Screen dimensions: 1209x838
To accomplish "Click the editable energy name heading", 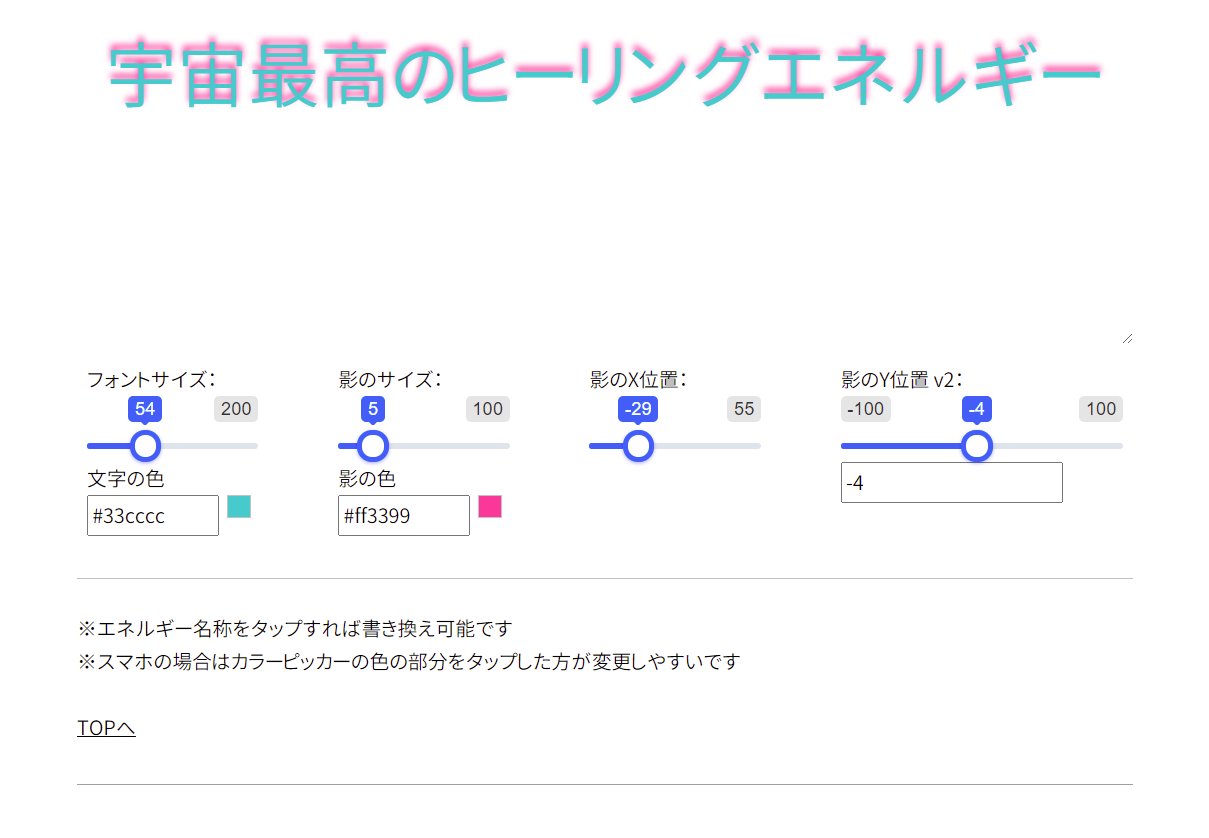I will click(x=604, y=75).
